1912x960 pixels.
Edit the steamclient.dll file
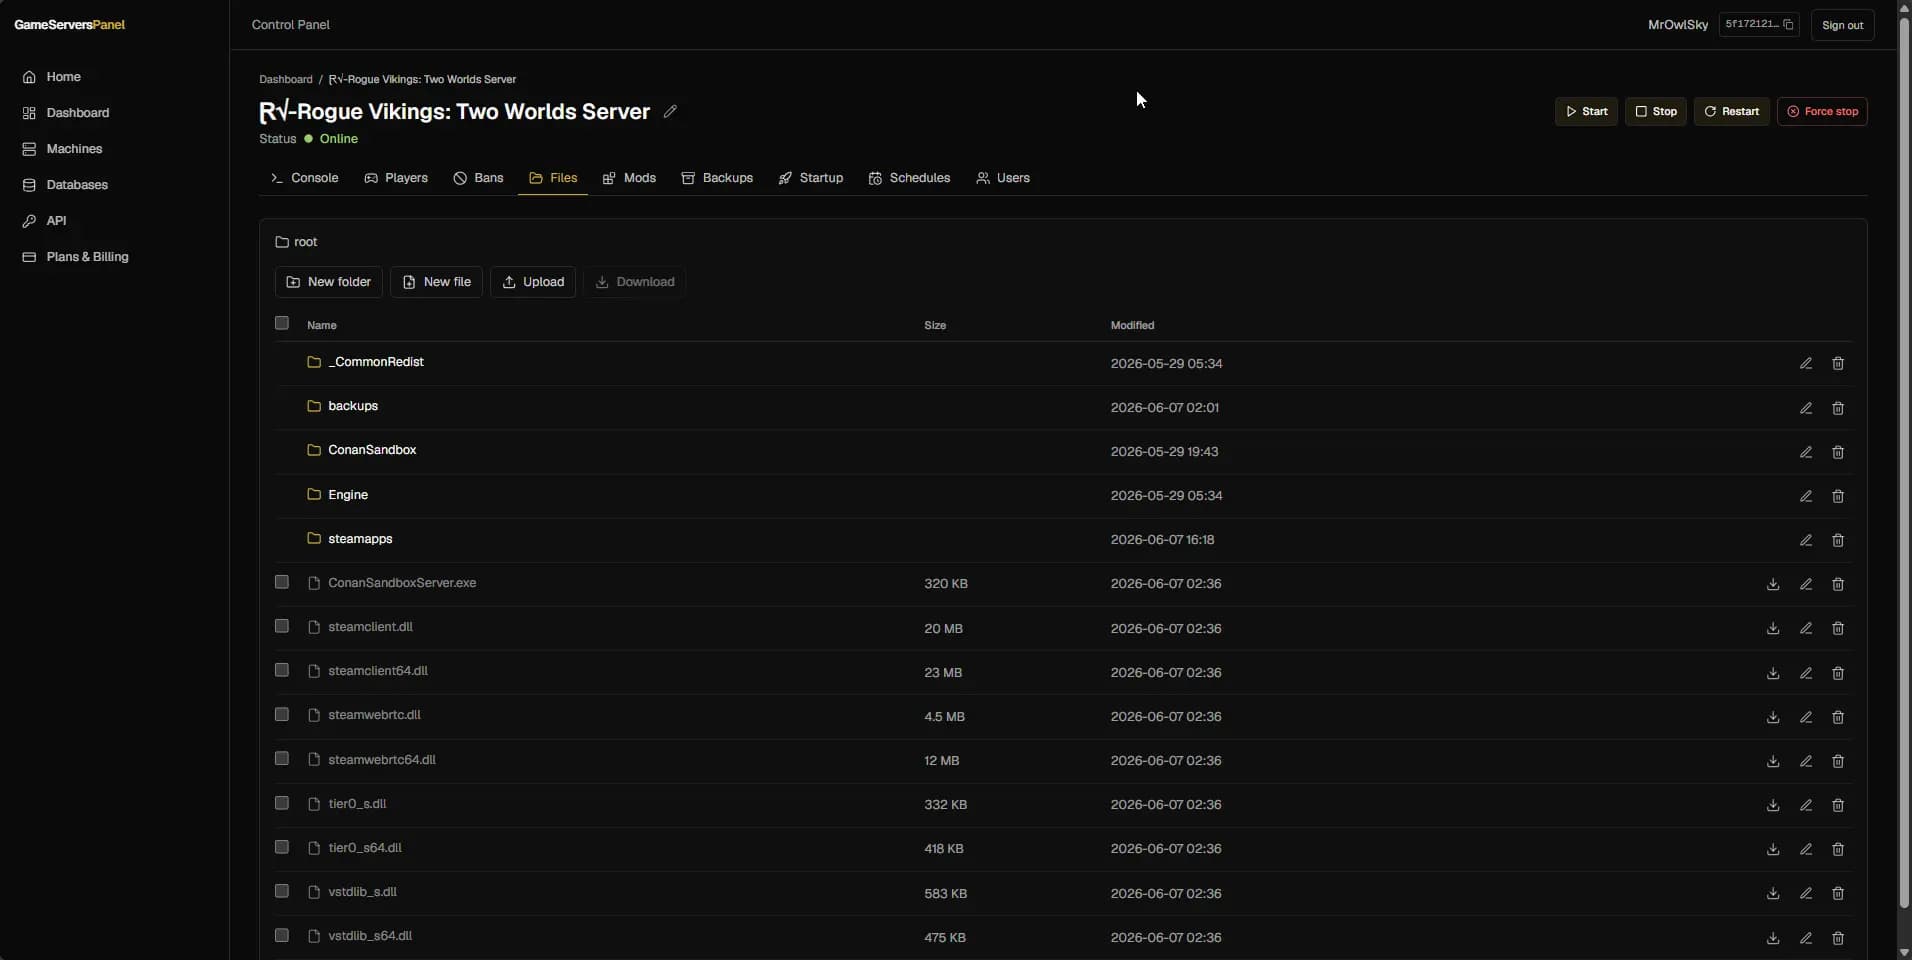[1806, 628]
